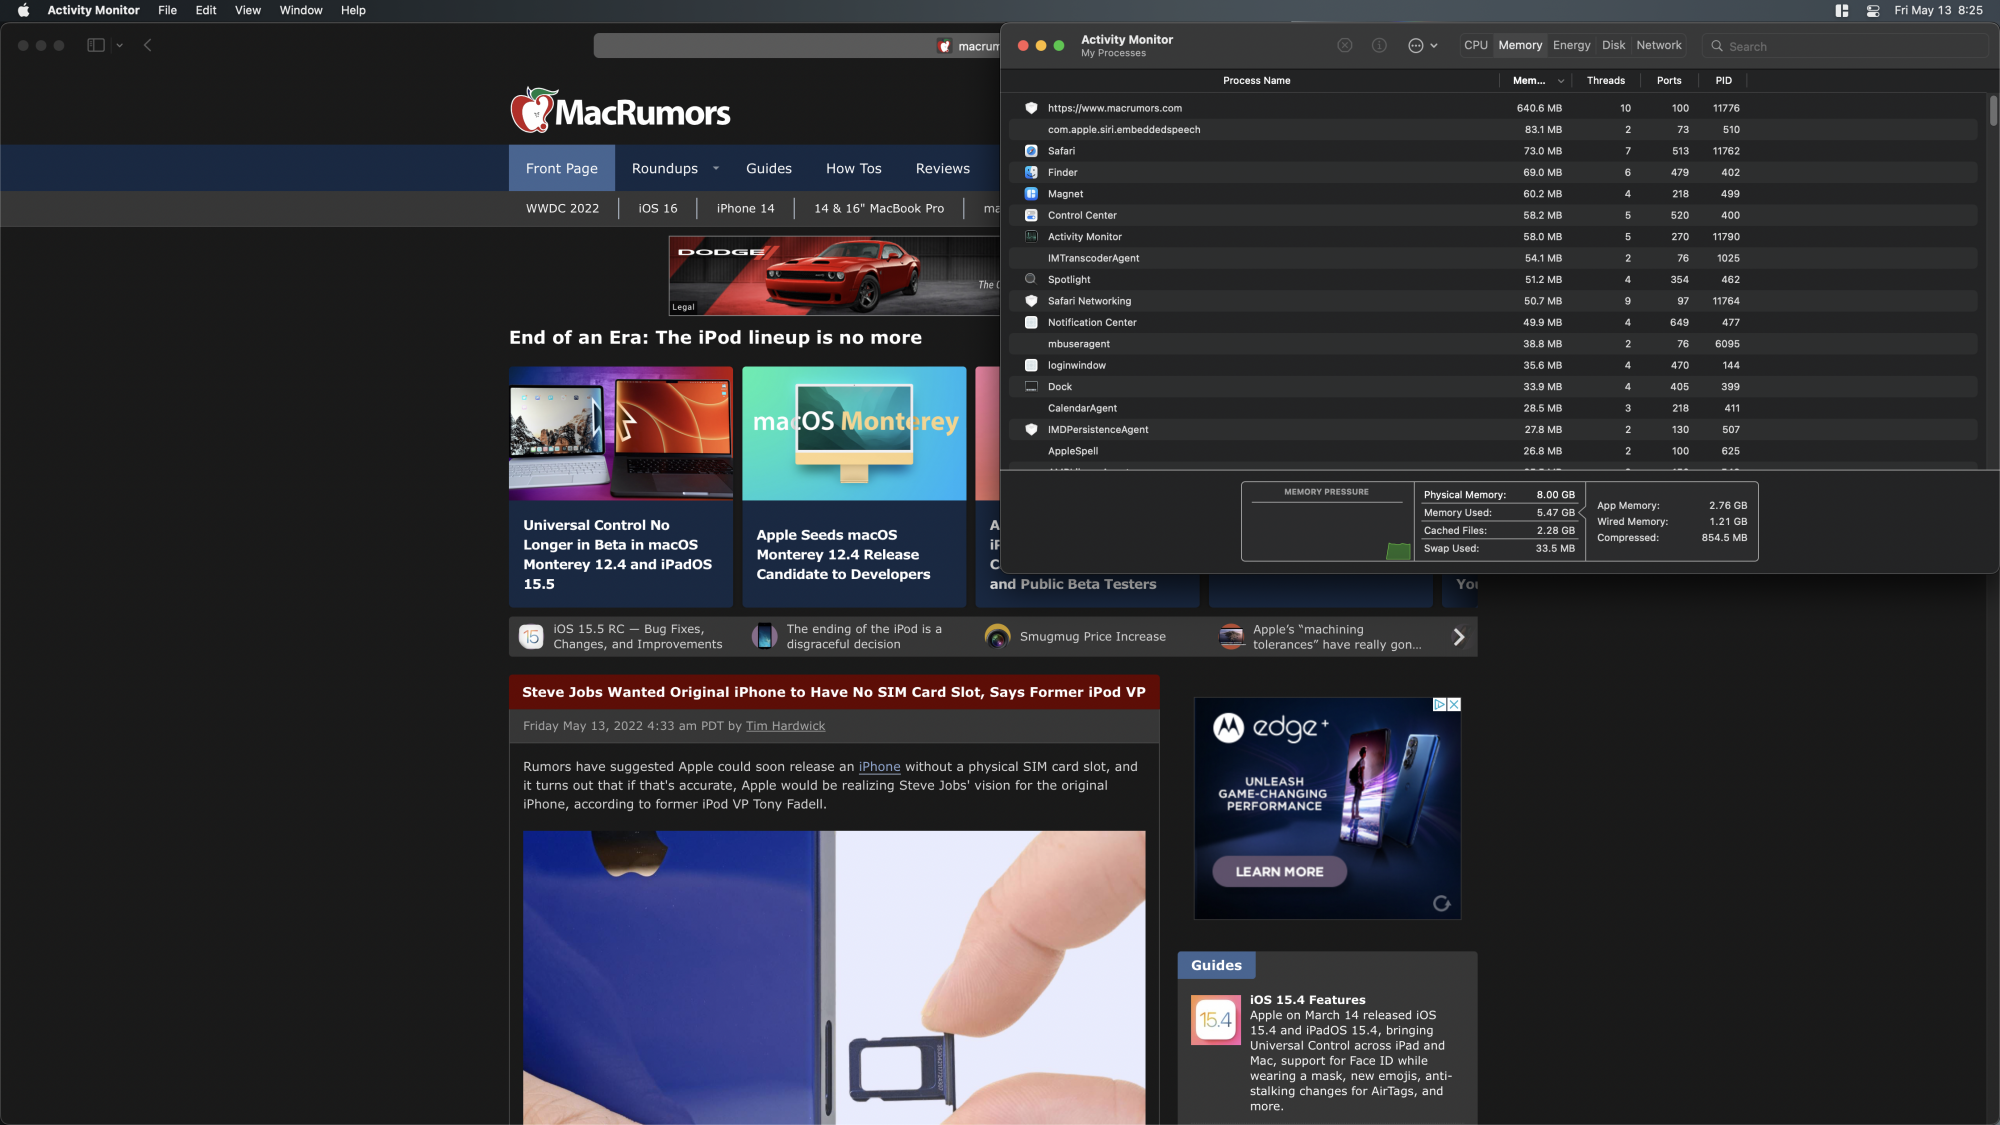Expand Safari sidebar dropdown chevron
Screen dimensions: 2000x1125
pyautogui.click(x=120, y=45)
